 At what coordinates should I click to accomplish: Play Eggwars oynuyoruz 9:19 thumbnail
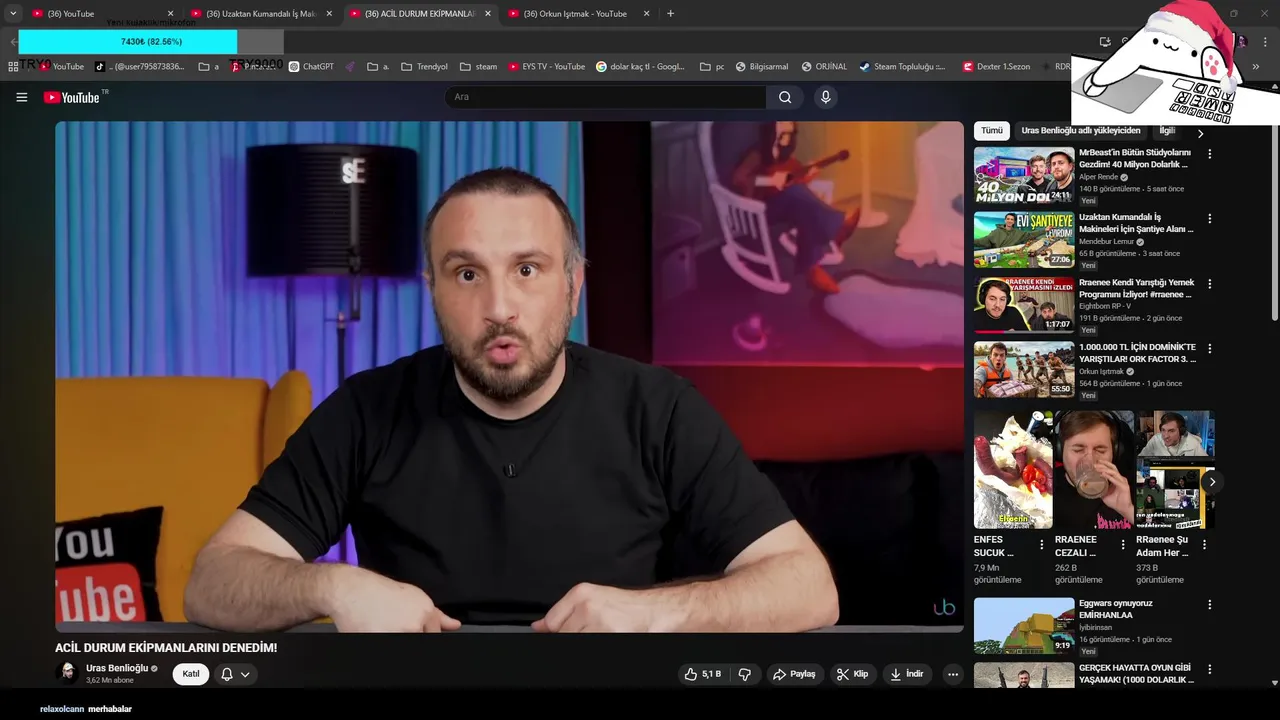1024,626
